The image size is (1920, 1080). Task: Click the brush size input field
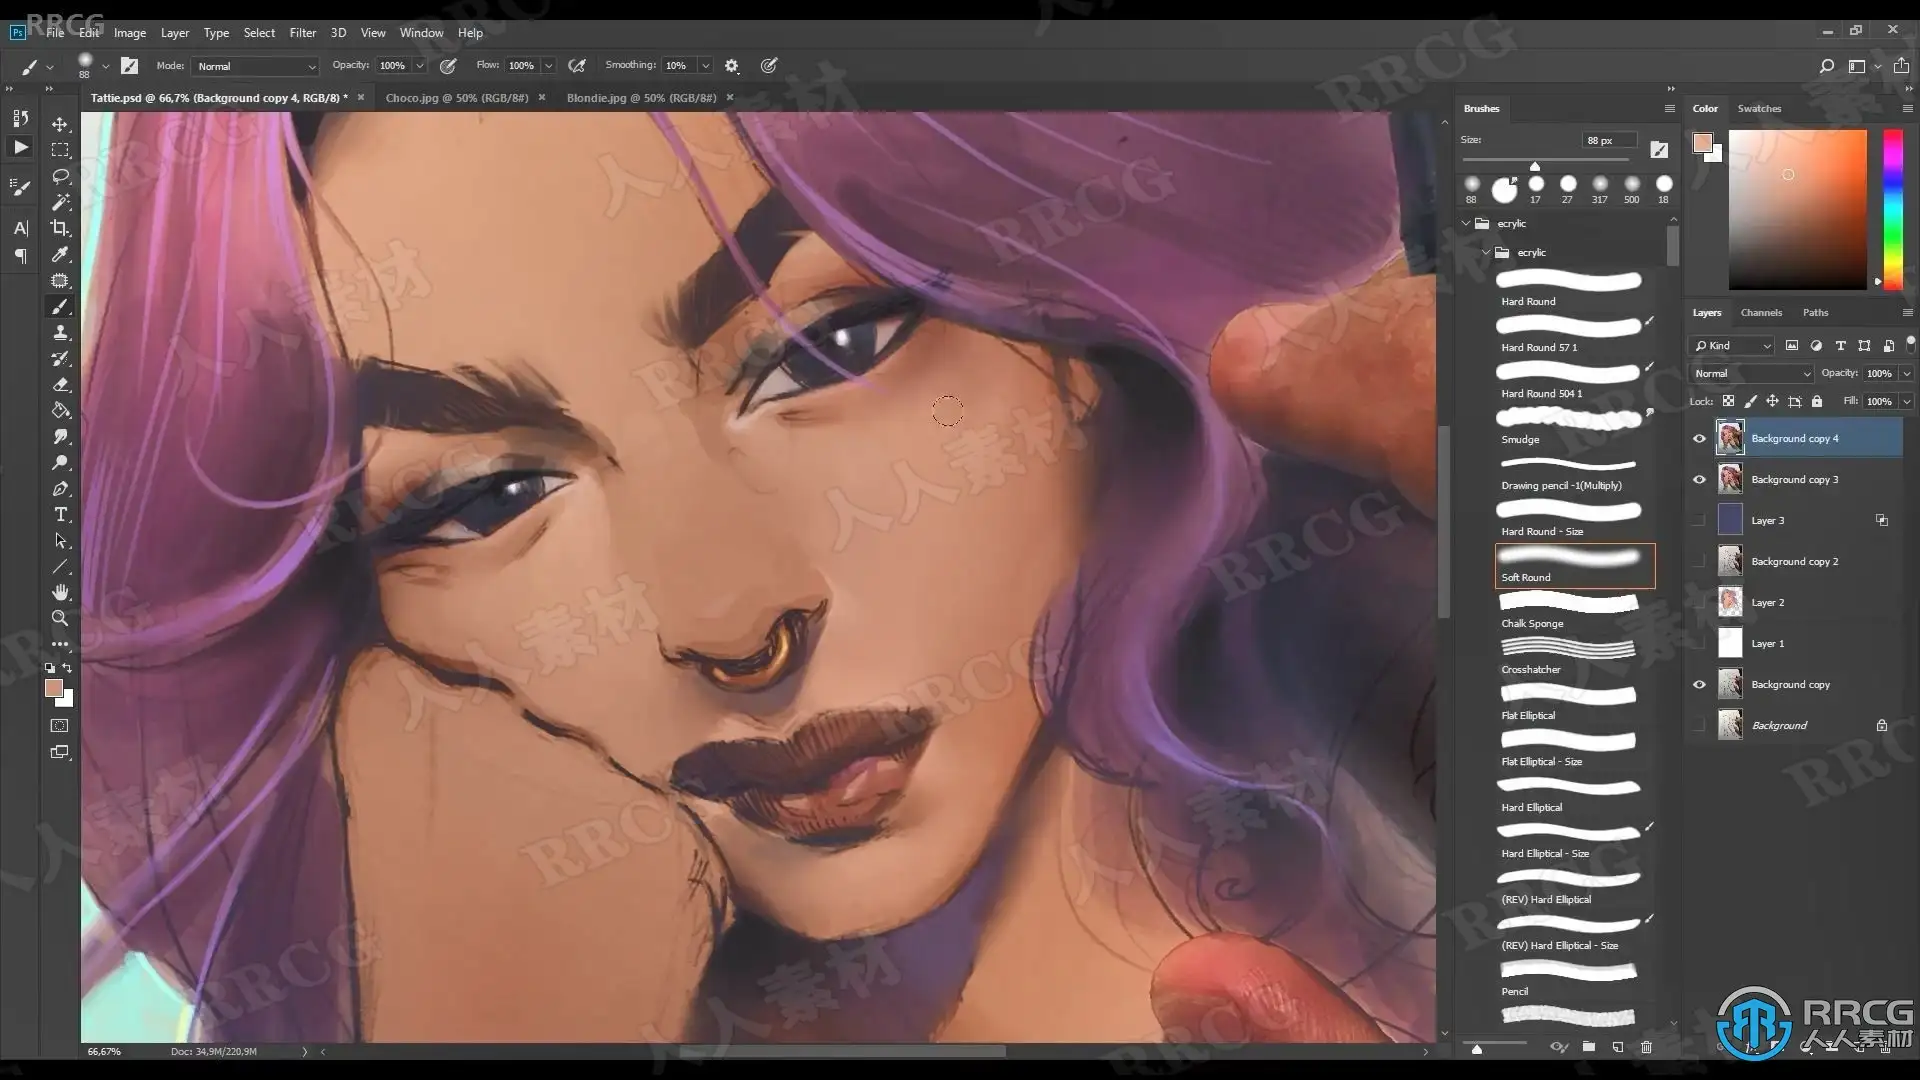[1610, 141]
